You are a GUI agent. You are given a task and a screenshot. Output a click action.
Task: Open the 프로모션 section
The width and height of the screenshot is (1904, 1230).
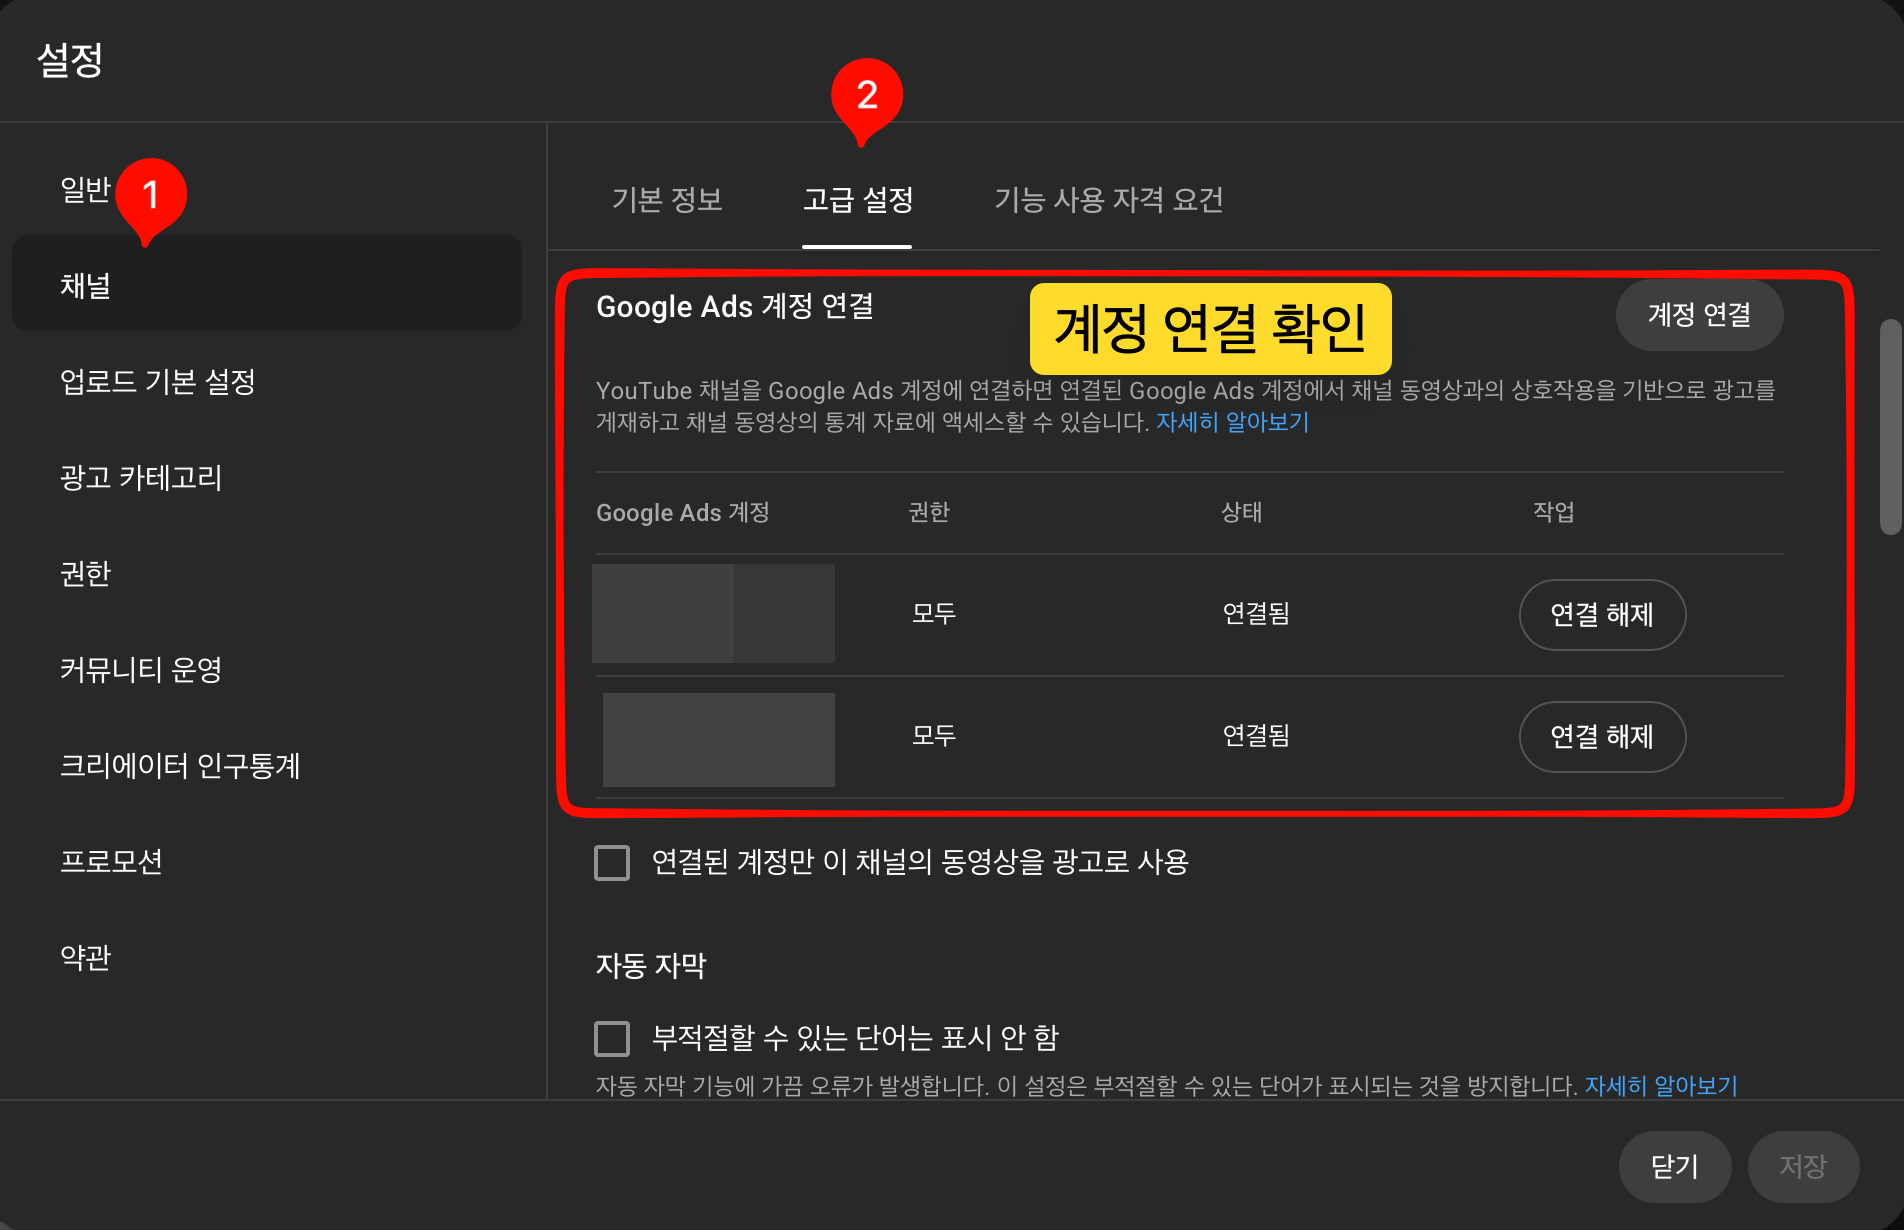(x=266, y=861)
